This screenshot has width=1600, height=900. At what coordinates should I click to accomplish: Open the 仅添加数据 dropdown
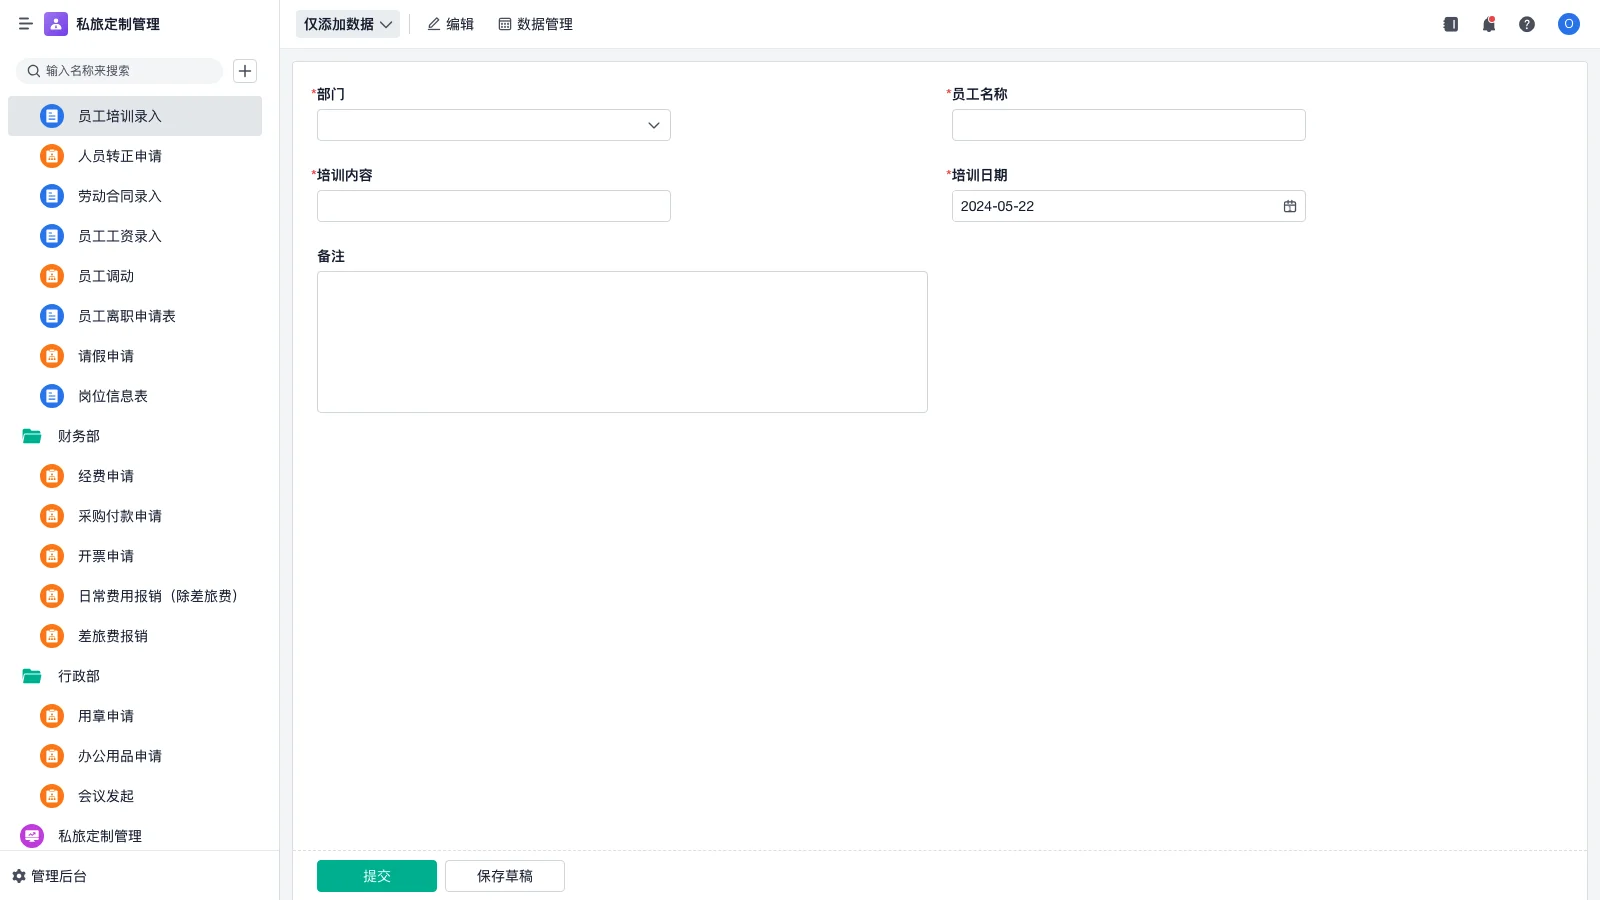click(x=347, y=24)
